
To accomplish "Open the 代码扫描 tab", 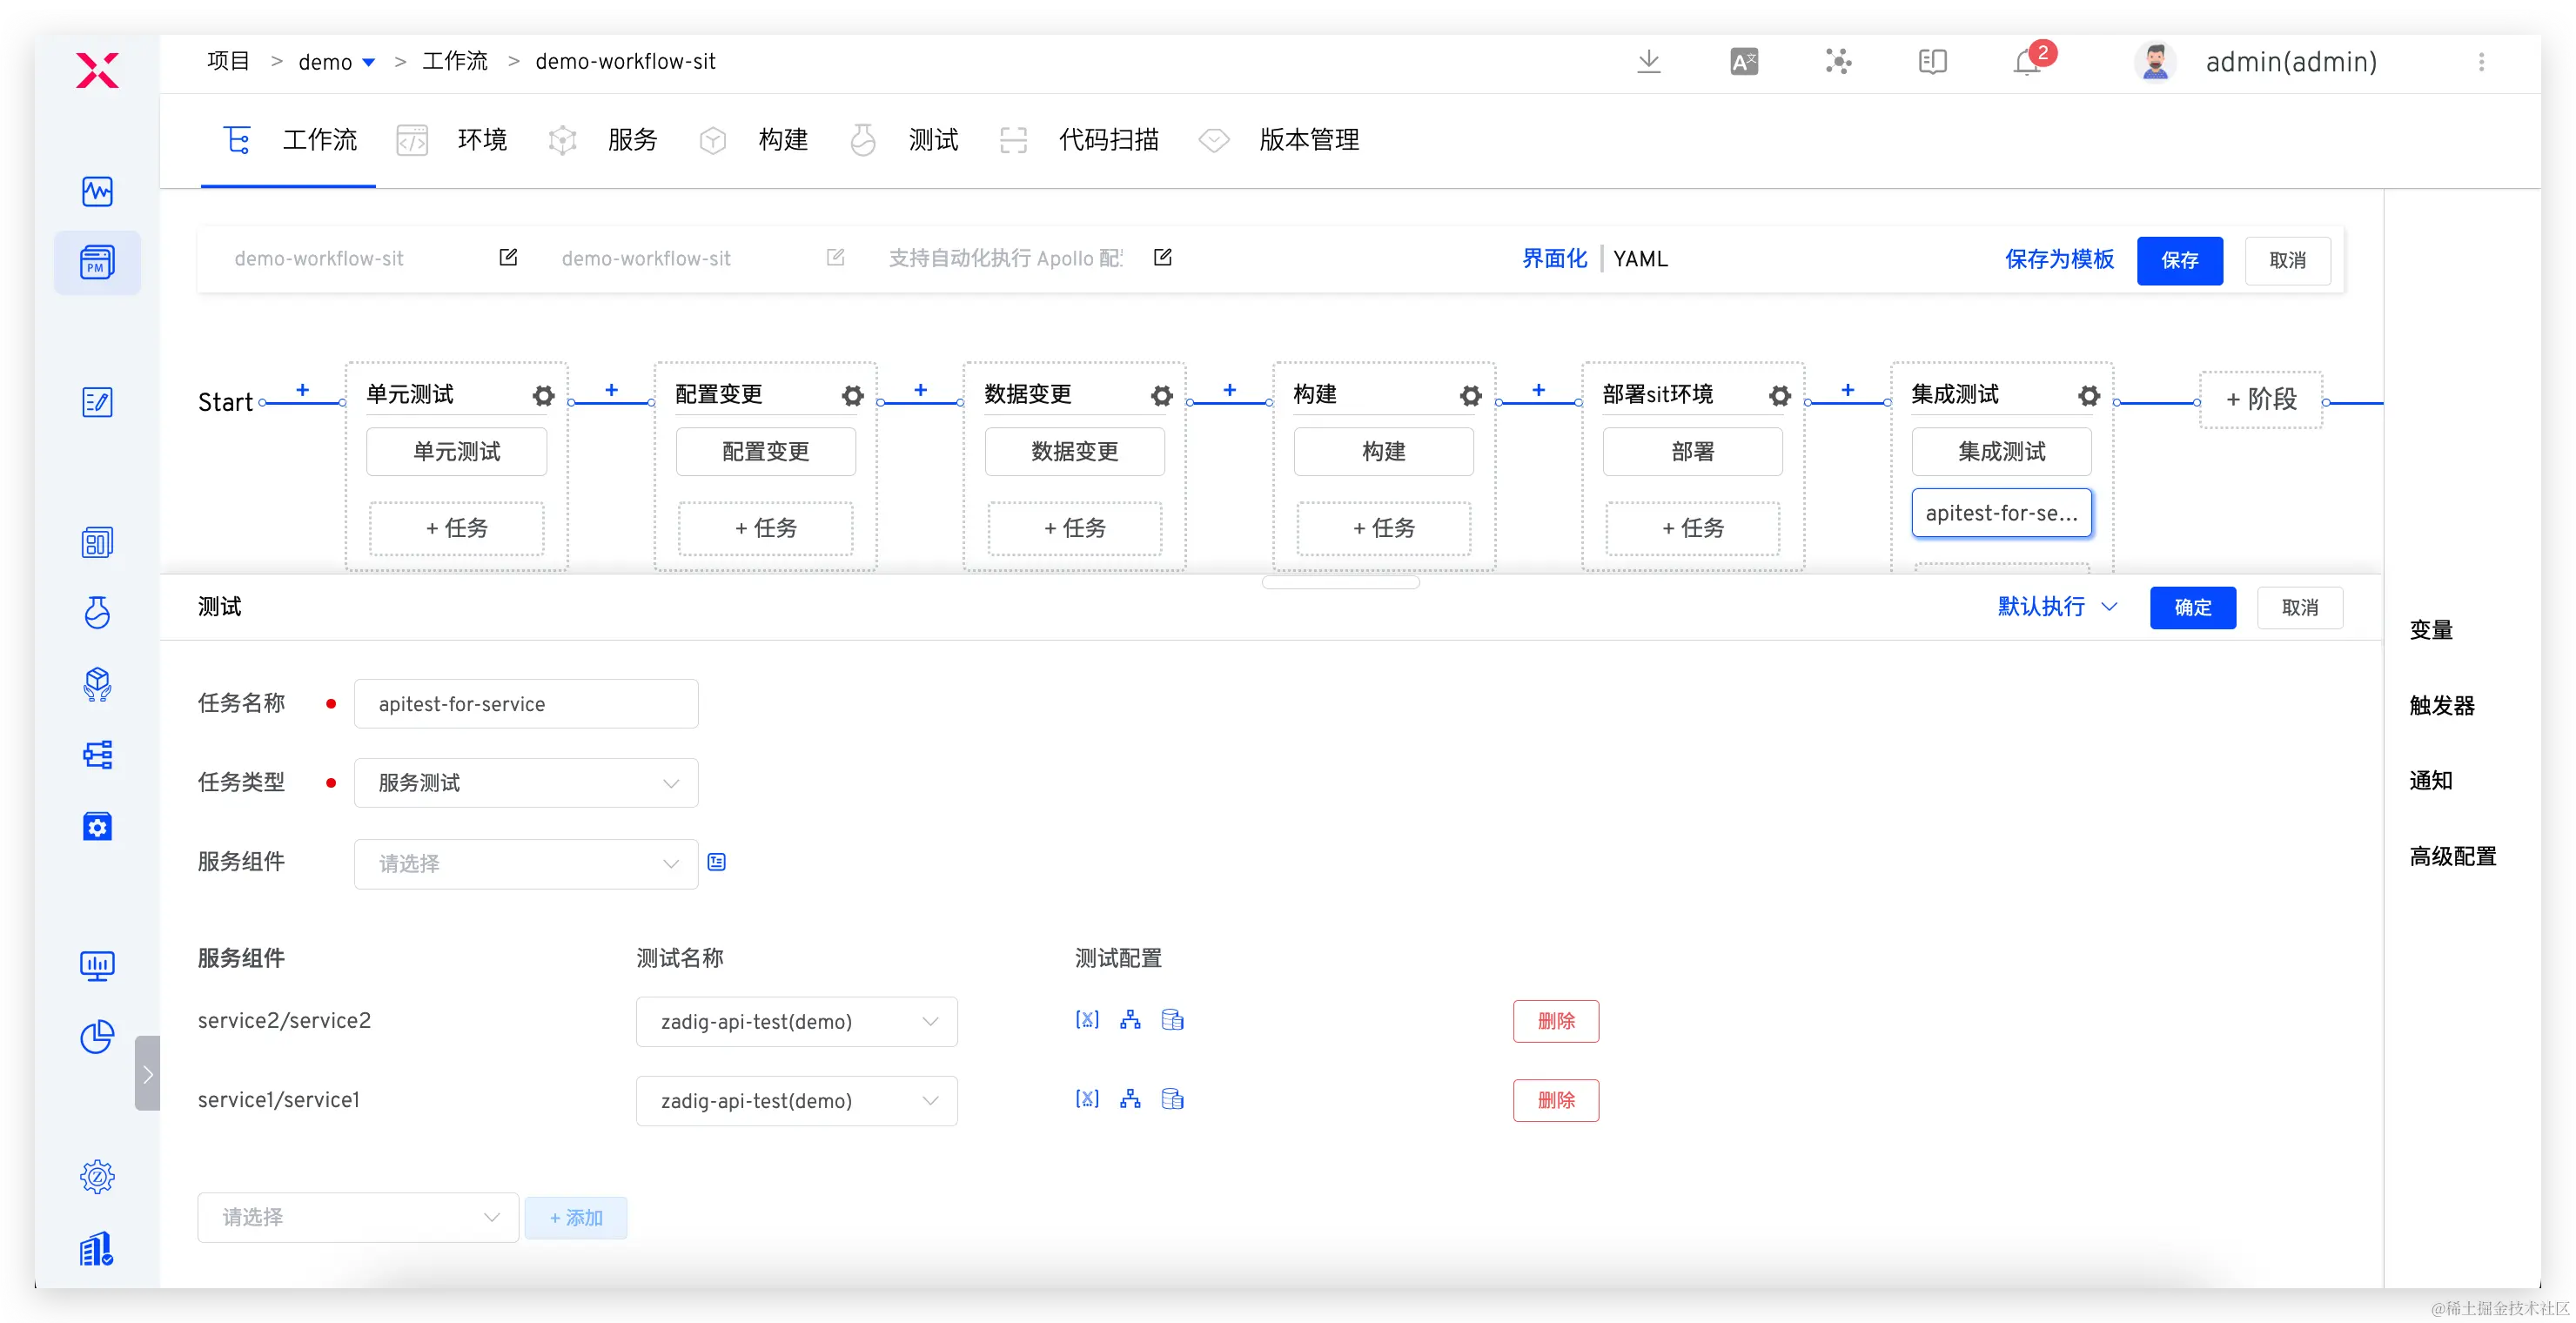I will pyautogui.click(x=1108, y=140).
